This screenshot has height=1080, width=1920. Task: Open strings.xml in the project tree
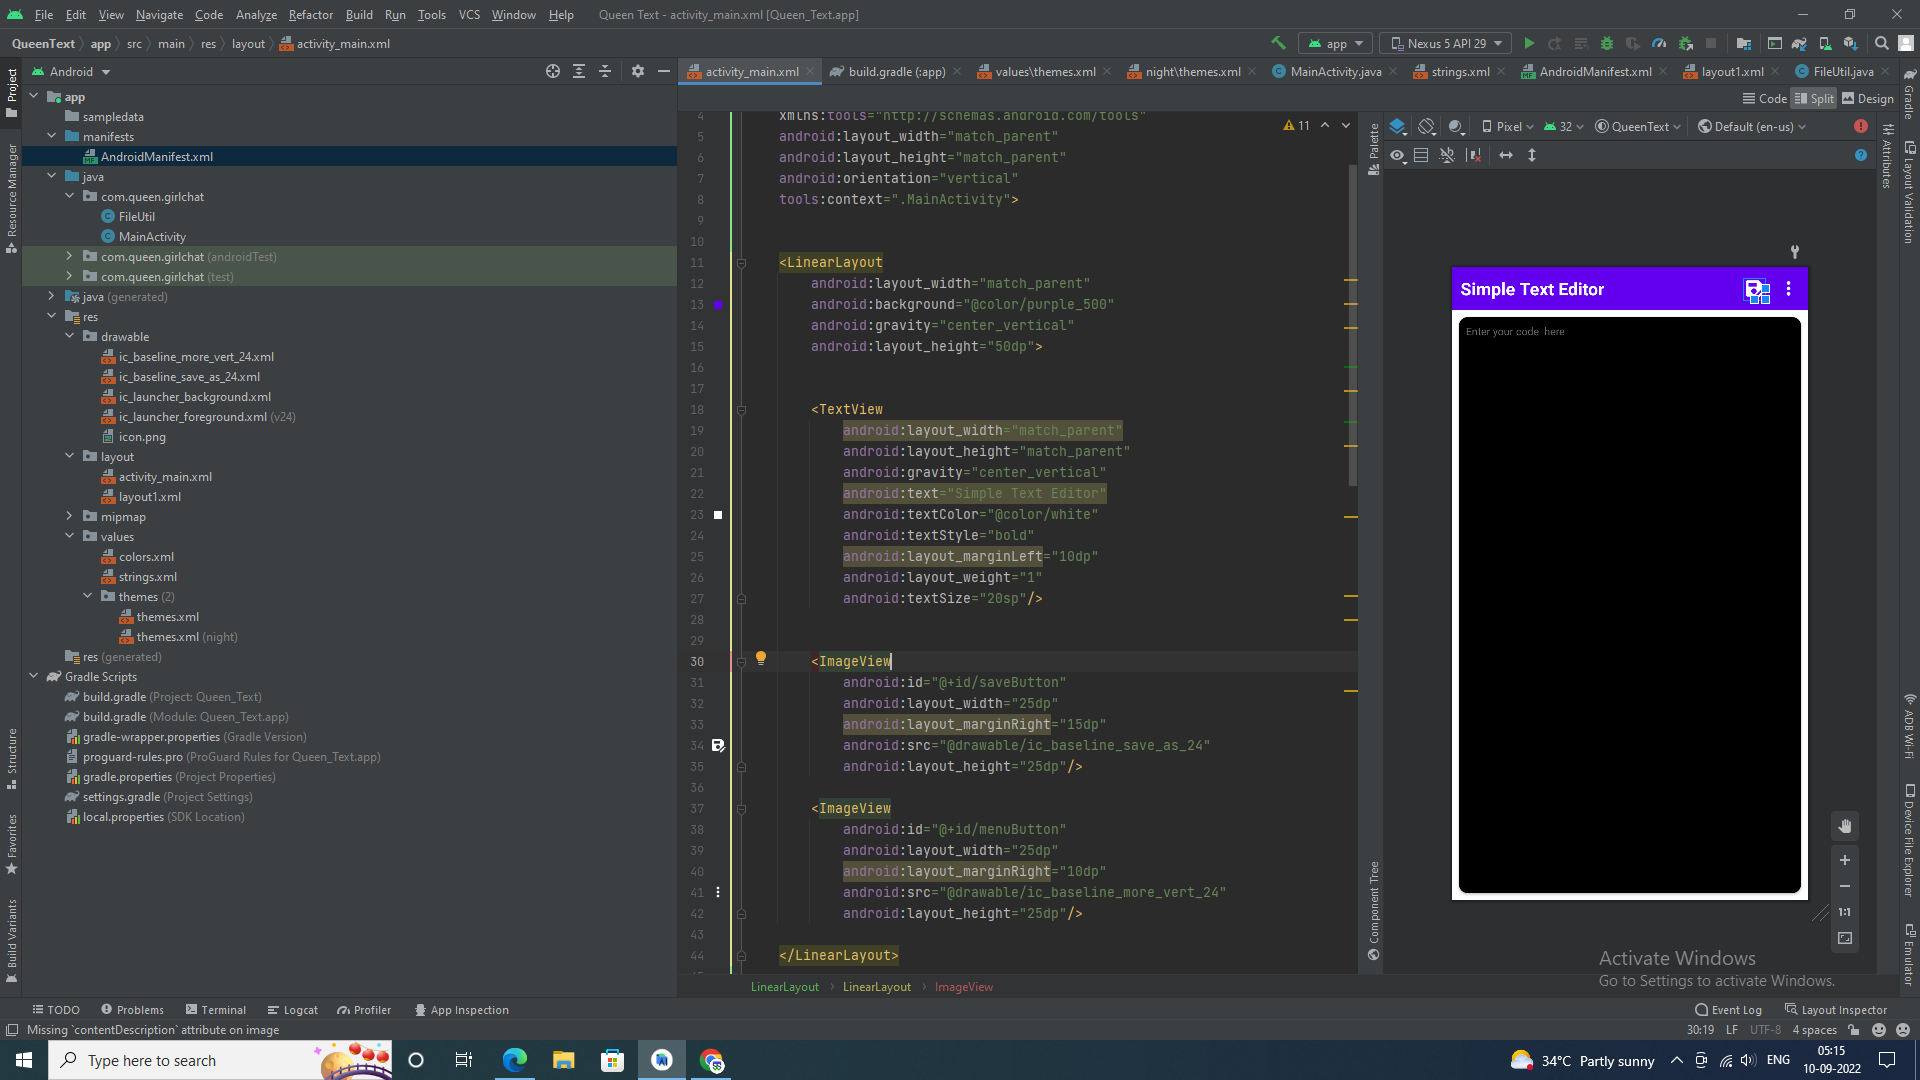(x=147, y=577)
